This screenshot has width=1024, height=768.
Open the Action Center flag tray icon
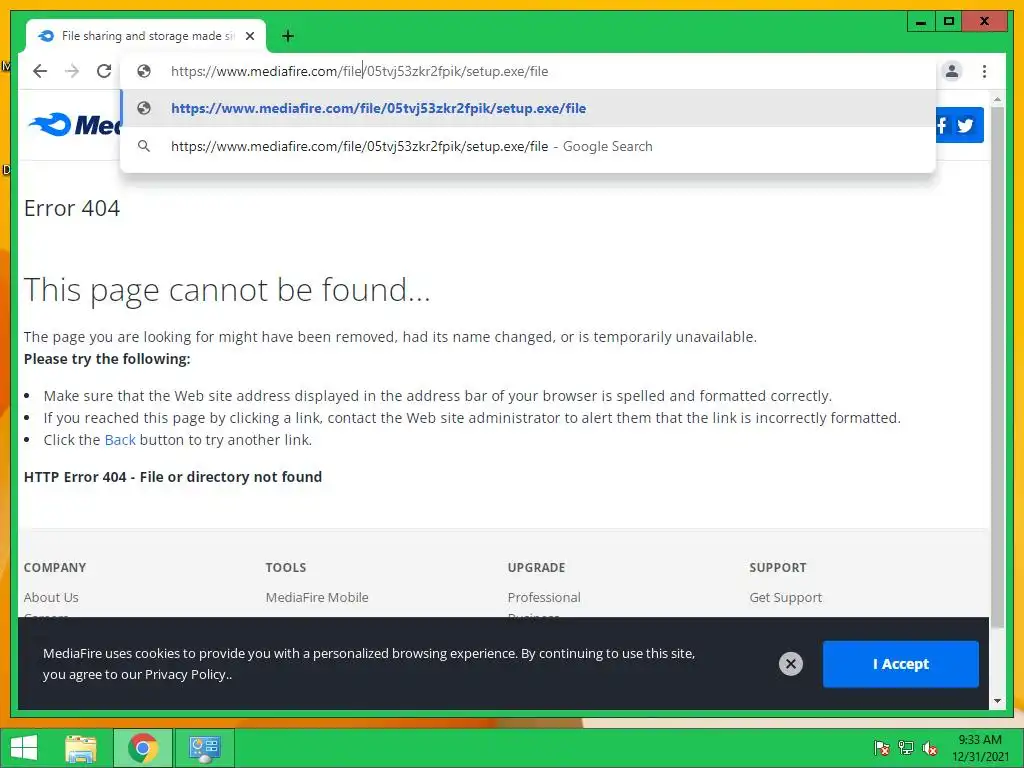pyautogui.click(x=882, y=748)
